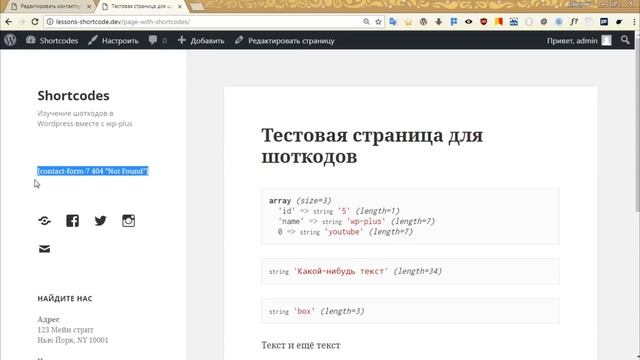This screenshot has width=640, height=360.
Task: Open the Facebook social link
Action: click(73, 221)
